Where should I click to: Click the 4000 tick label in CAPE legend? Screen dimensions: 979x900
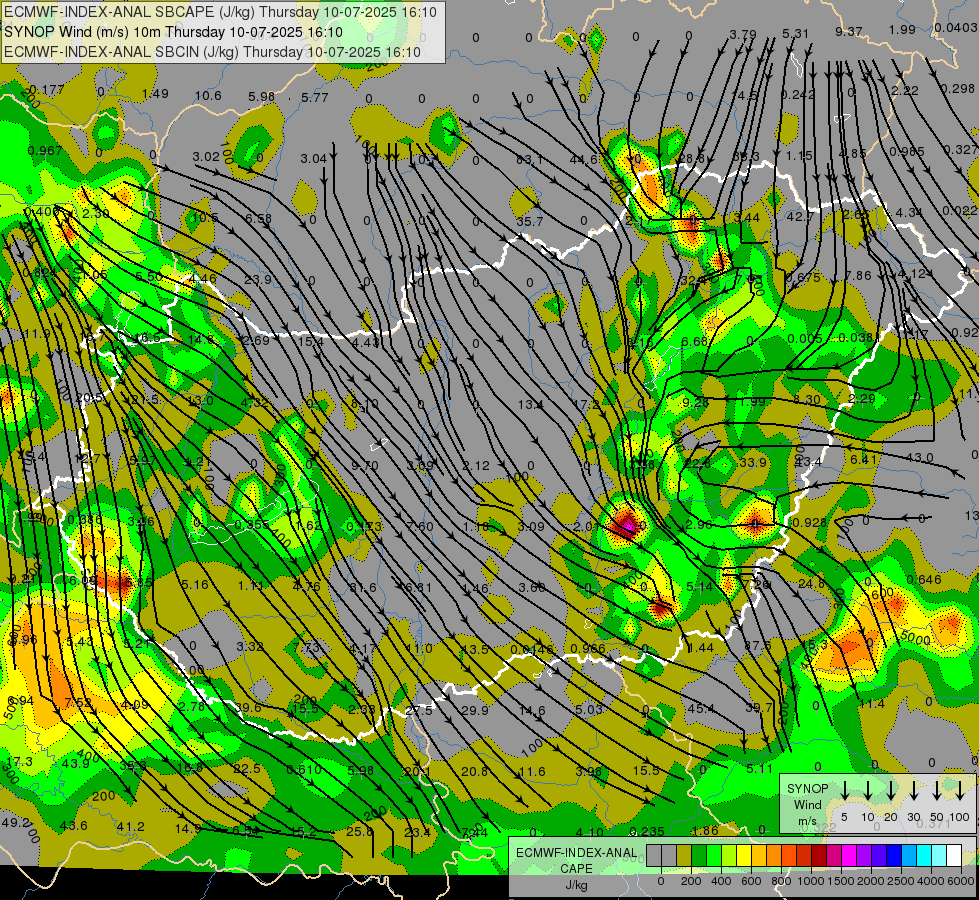coord(931,881)
